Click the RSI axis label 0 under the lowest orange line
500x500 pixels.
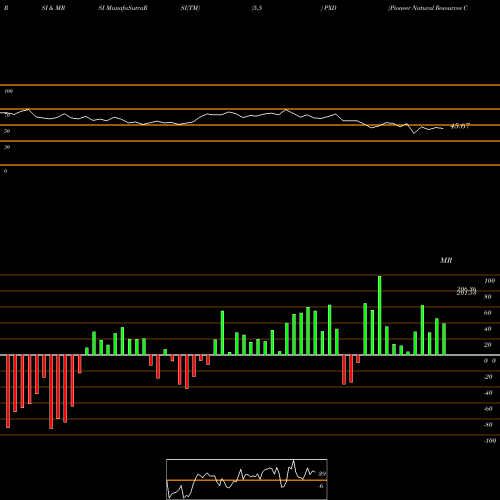click(5, 171)
